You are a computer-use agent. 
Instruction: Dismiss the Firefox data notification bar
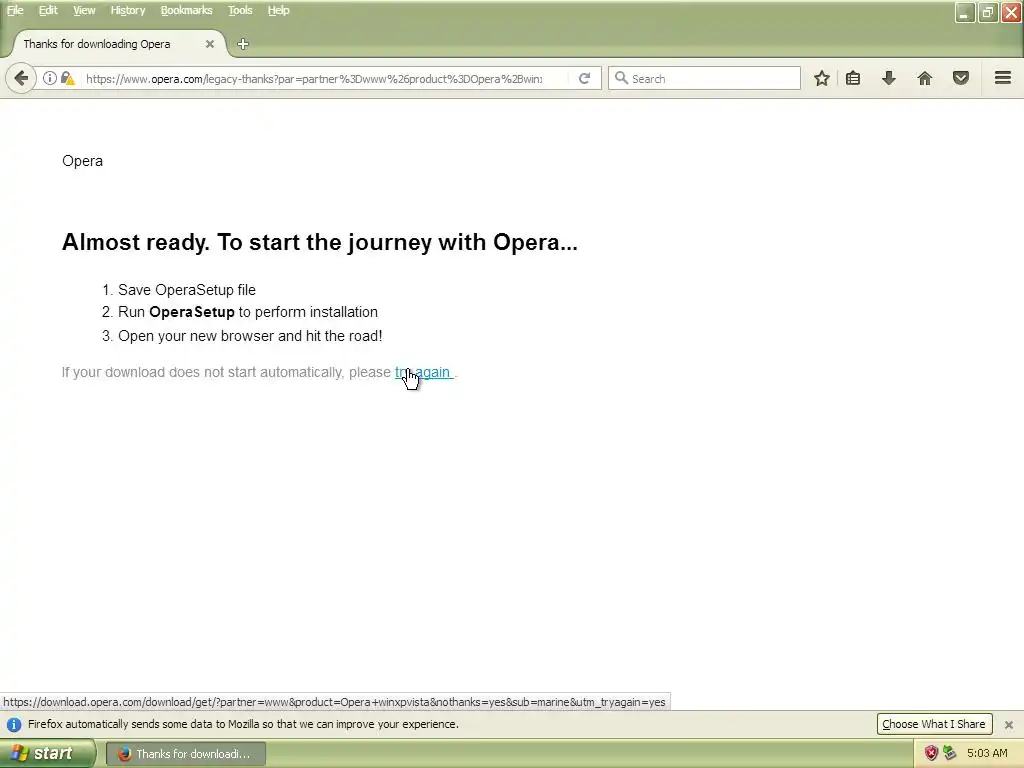pyautogui.click(x=1008, y=724)
